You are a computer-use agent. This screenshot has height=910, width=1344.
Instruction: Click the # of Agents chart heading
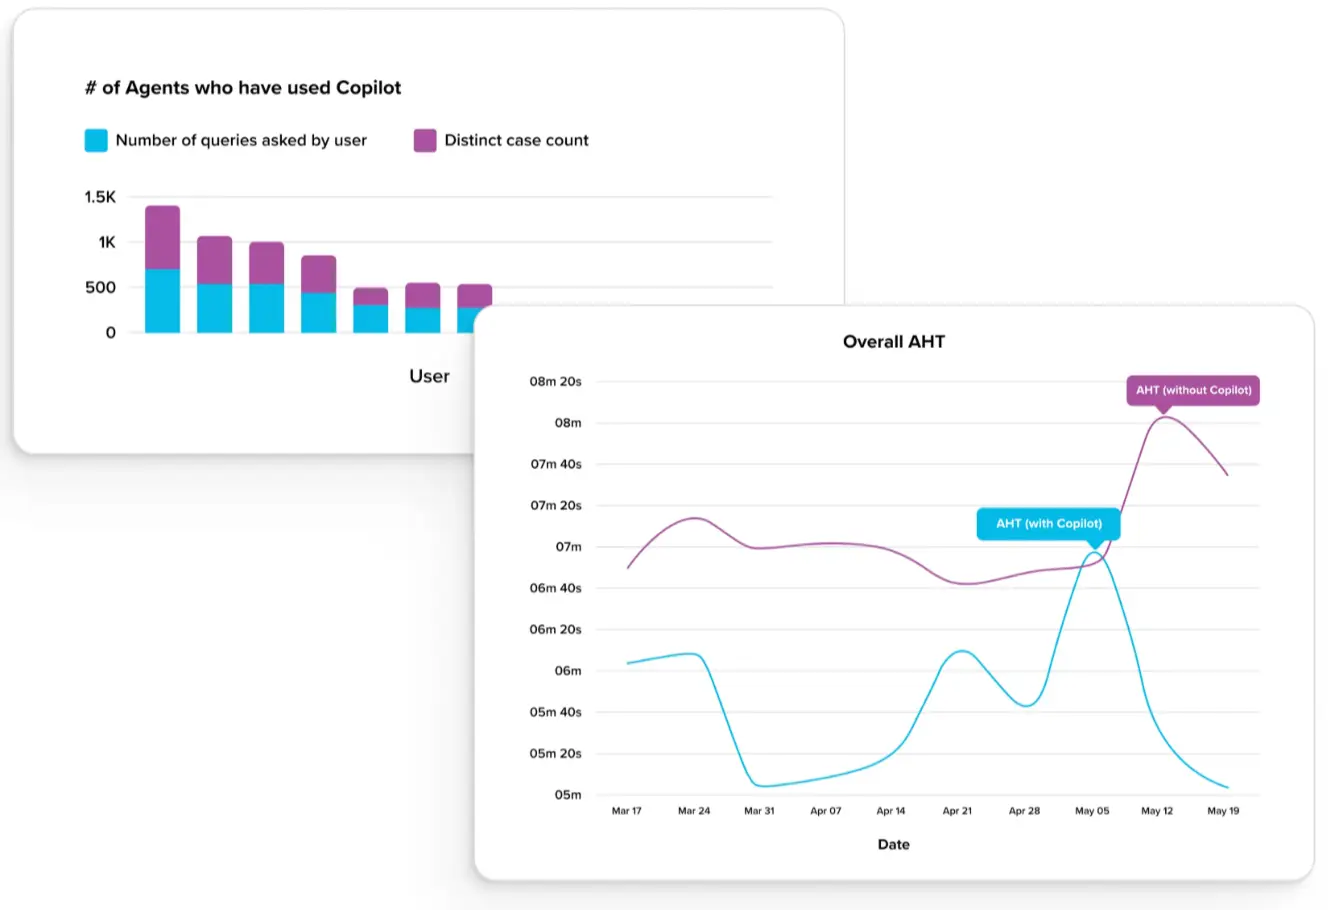point(242,87)
